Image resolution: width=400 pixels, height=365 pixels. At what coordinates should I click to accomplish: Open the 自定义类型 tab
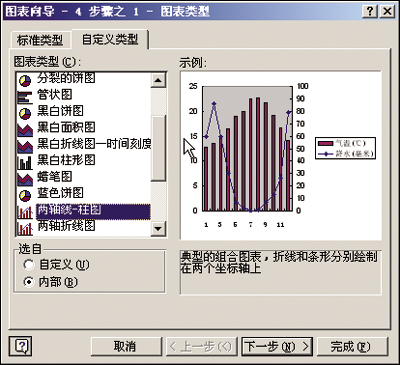click(x=110, y=39)
